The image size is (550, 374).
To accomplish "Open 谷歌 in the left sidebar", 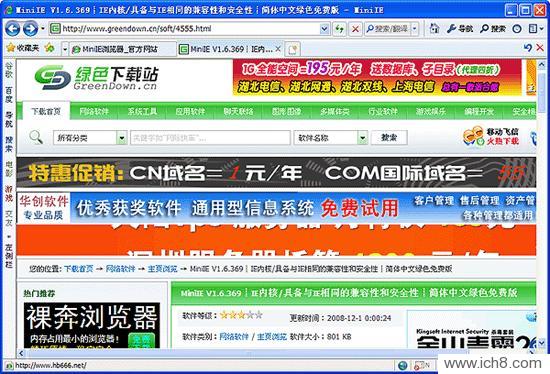I will (9, 70).
